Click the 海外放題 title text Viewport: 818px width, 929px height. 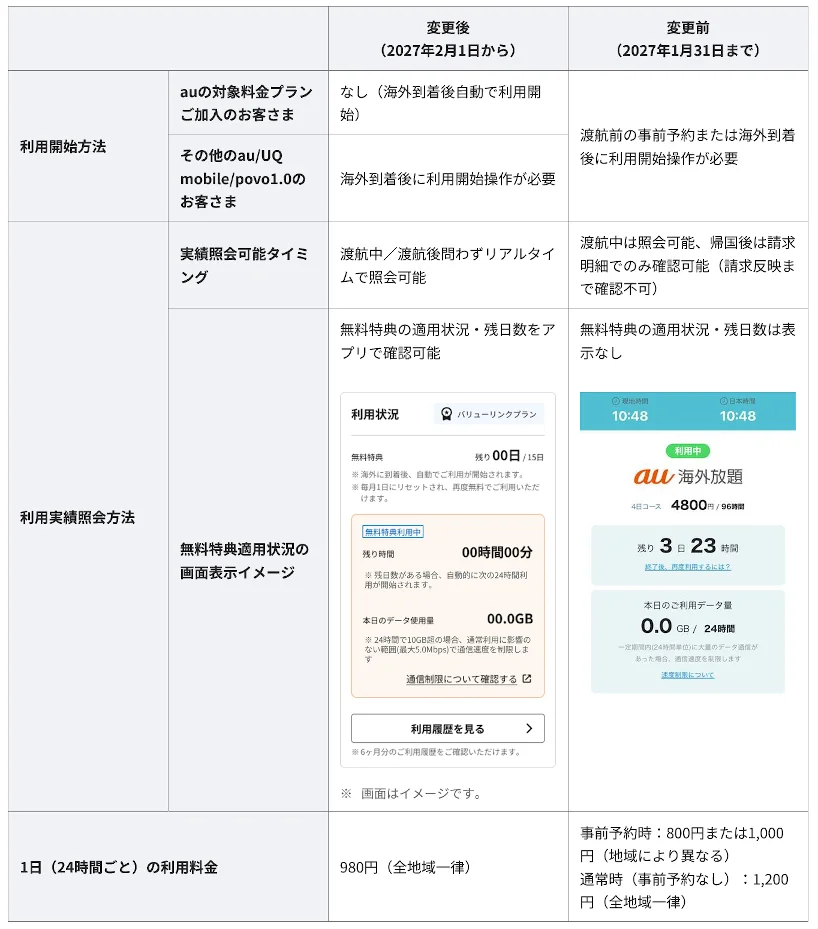coord(710,476)
